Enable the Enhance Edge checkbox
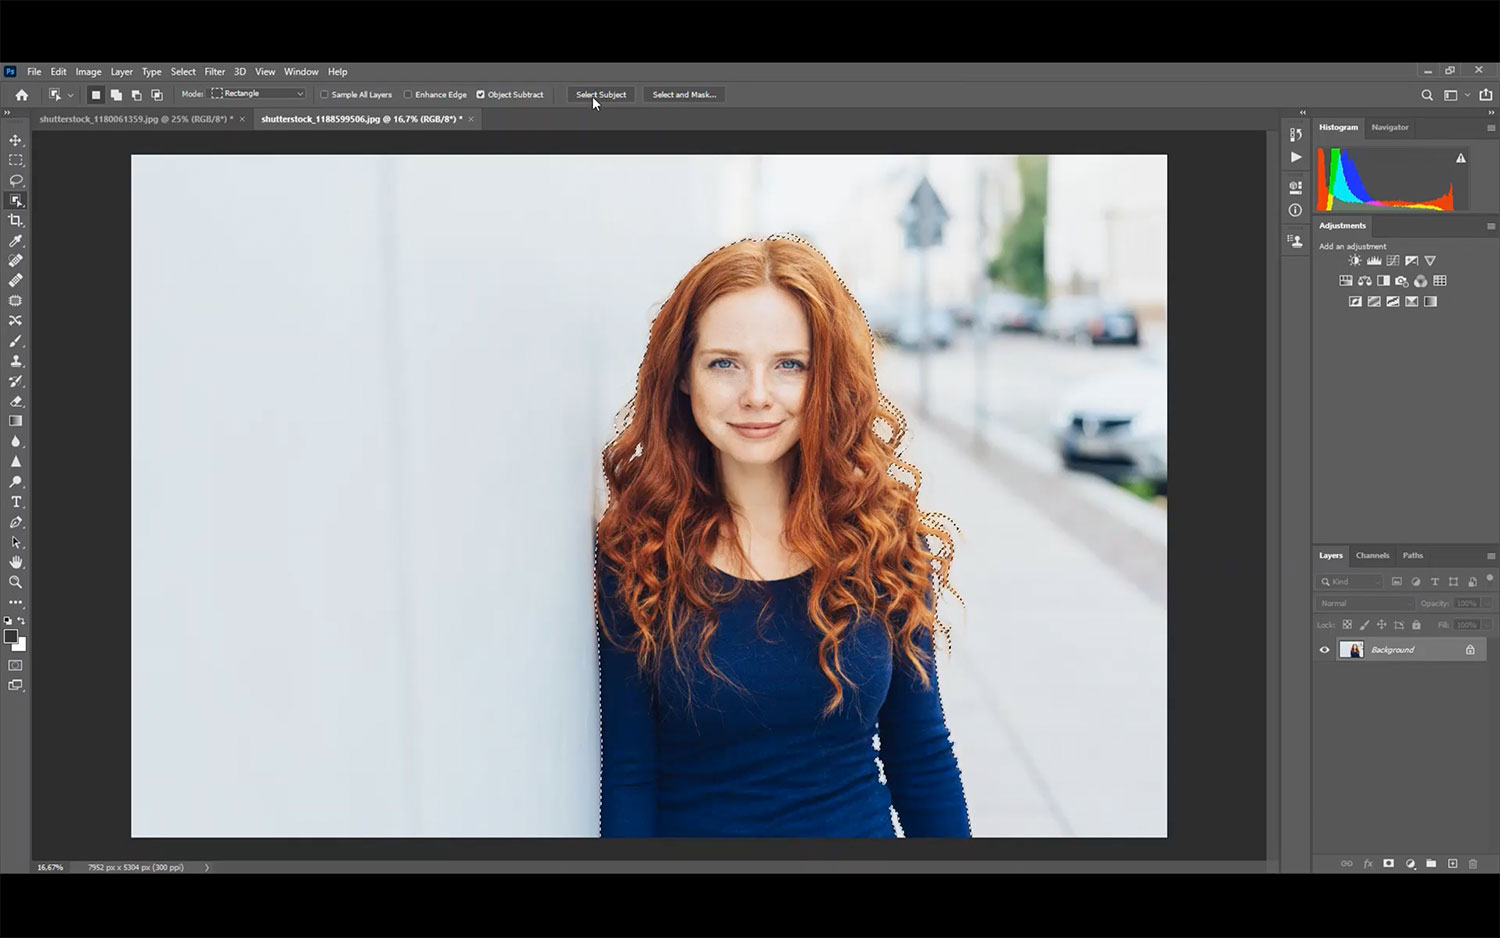The width and height of the screenshot is (1500, 938). (x=408, y=95)
